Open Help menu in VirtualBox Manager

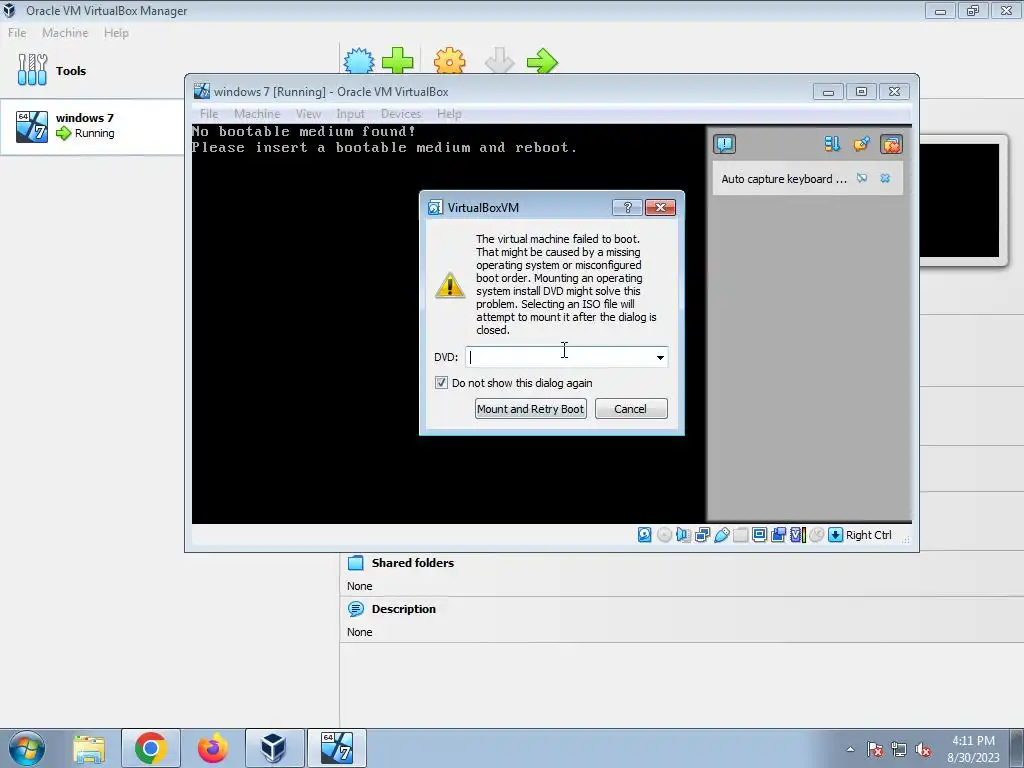click(x=116, y=33)
